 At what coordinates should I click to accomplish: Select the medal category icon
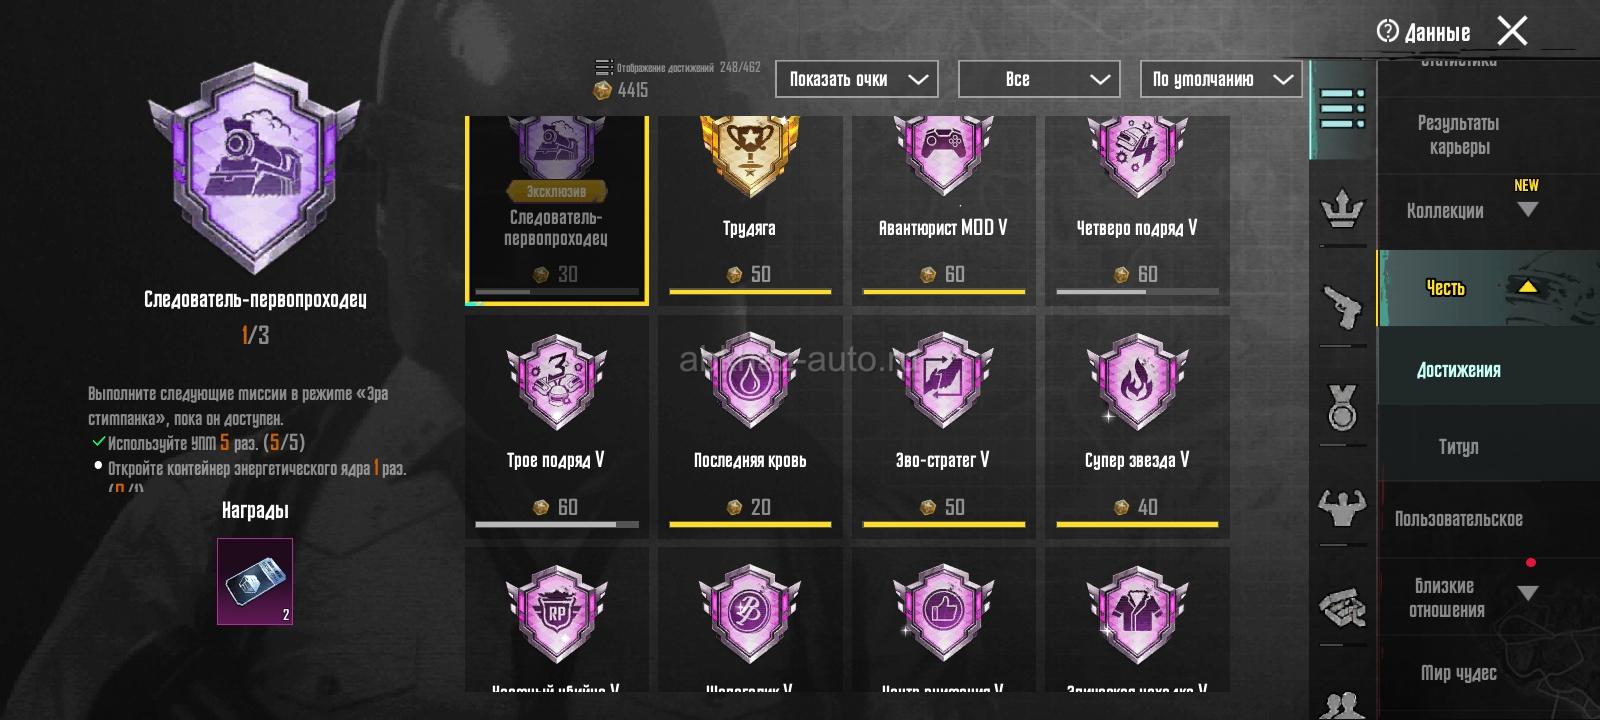[x=1342, y=407]
